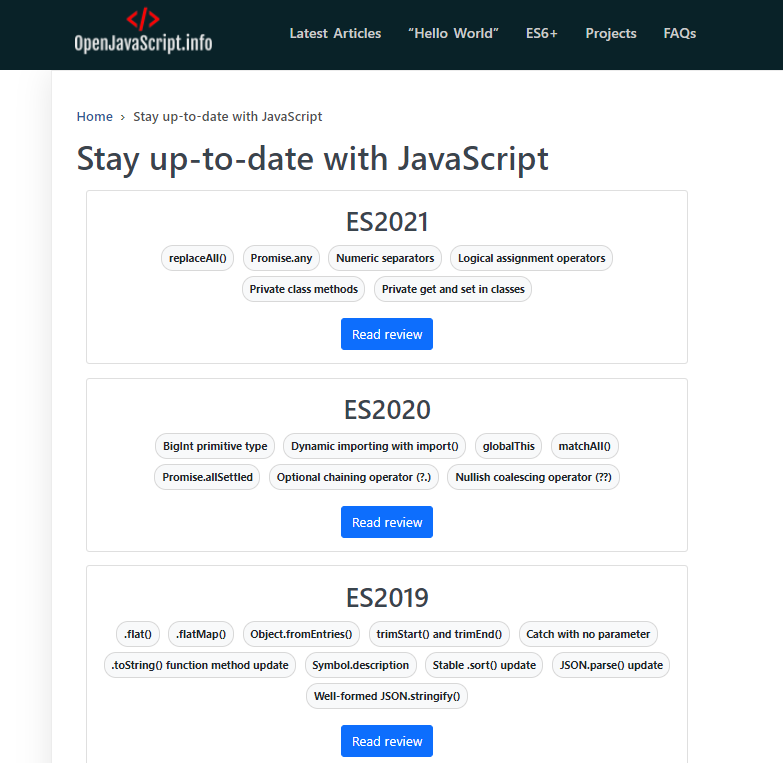Viewport: 783px width, 781px height.
Task: Select the BigInt primitive type tag
Action: pyautogui.click(x=215, y=446)
